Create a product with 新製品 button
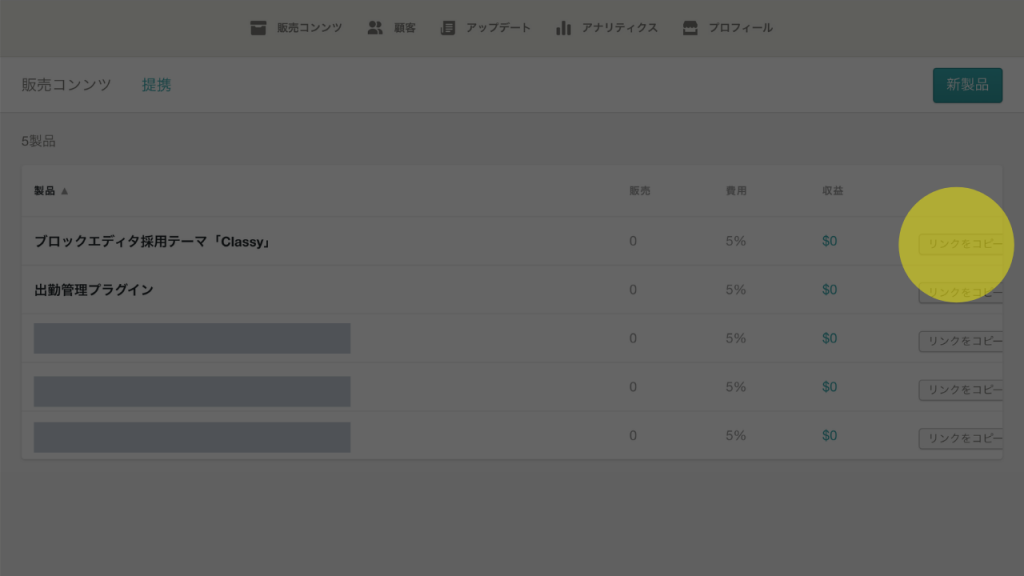 (x=967, y=85)
